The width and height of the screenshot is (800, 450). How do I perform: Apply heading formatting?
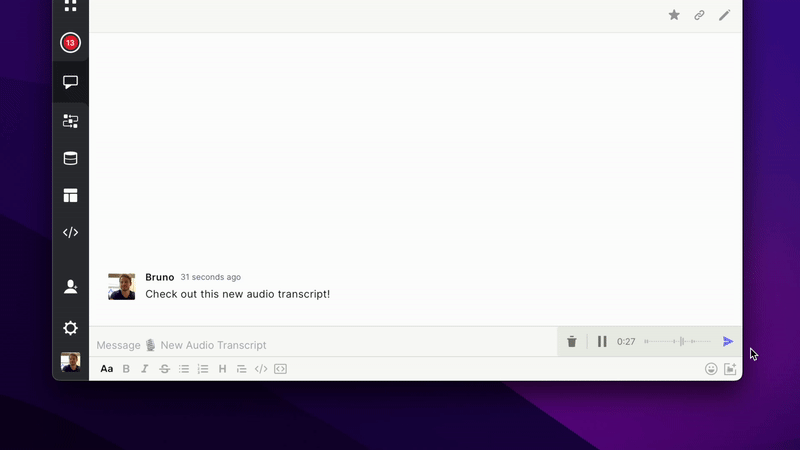tap(222, 369)
